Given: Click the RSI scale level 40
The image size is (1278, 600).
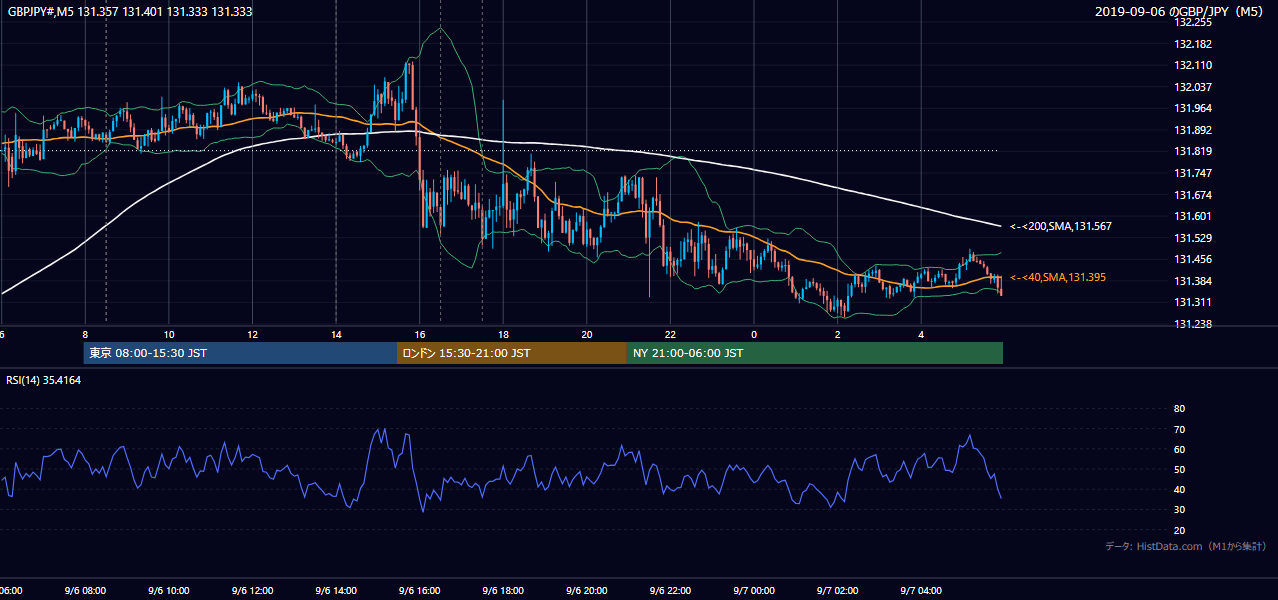Looking at the screenshot, I should (x=1179, y=489).
